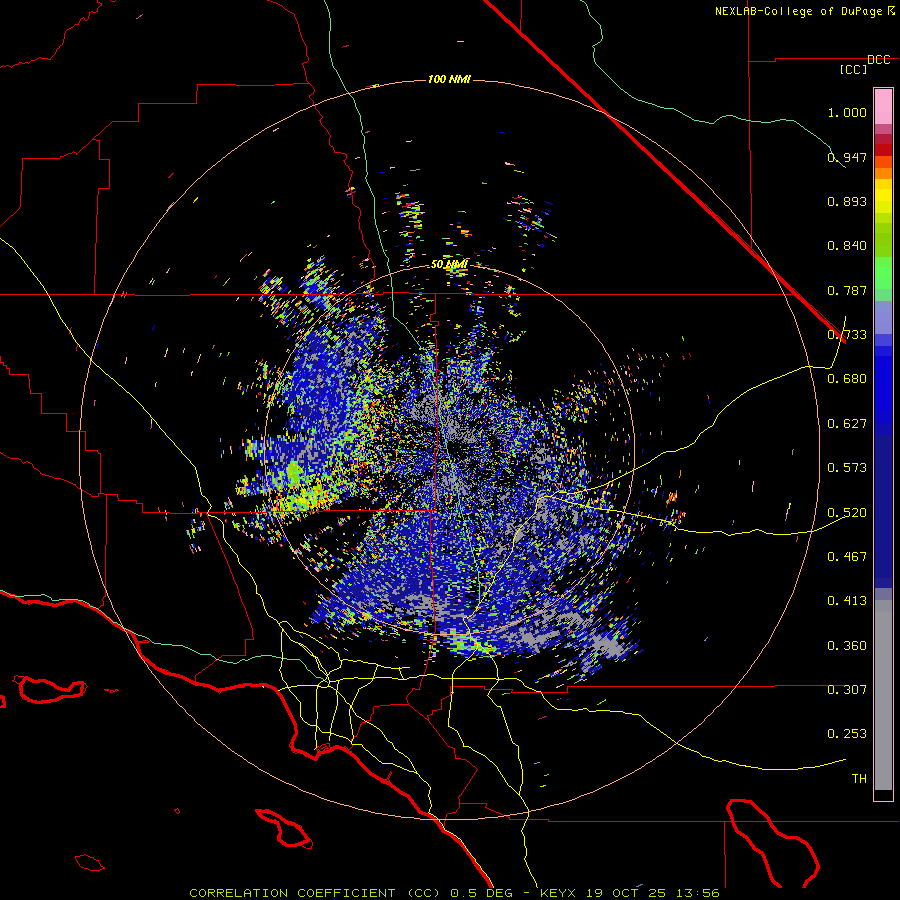Image resolution: width=900 pixels, height=900 pixels.
Task: Pick the olive green band beside 0.840
Action: tap(883, 240)
